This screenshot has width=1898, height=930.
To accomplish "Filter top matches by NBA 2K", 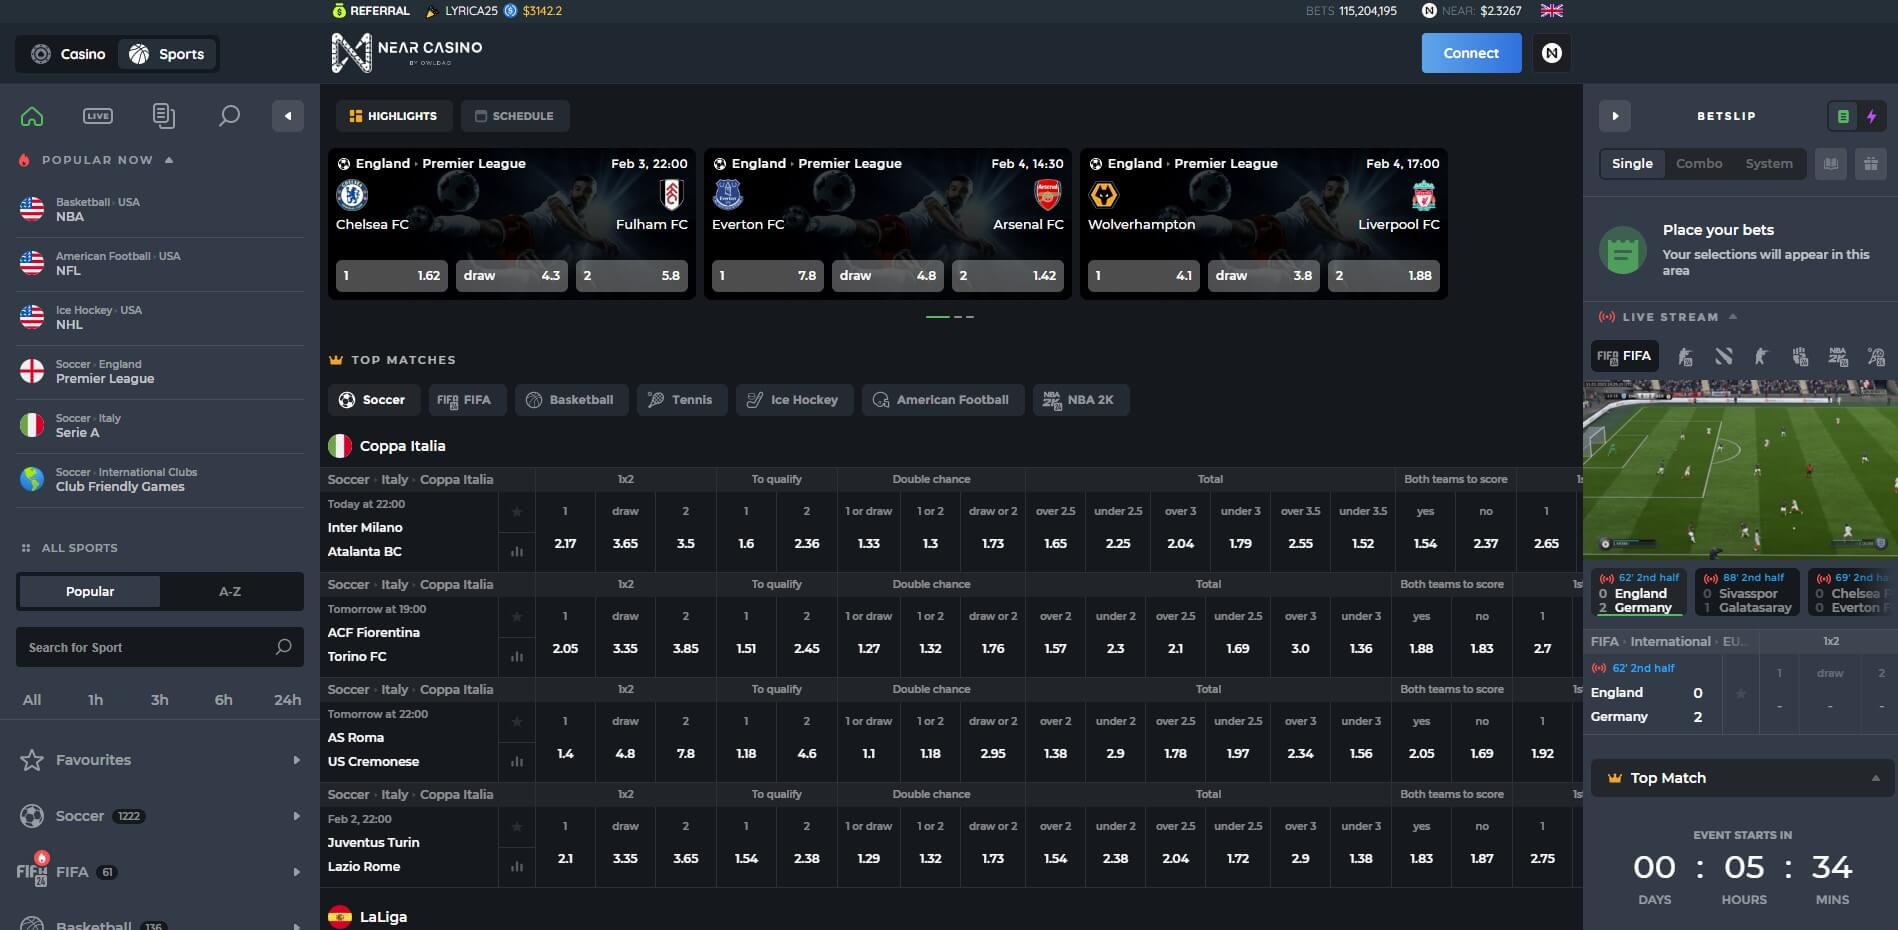I will 1080,400.
